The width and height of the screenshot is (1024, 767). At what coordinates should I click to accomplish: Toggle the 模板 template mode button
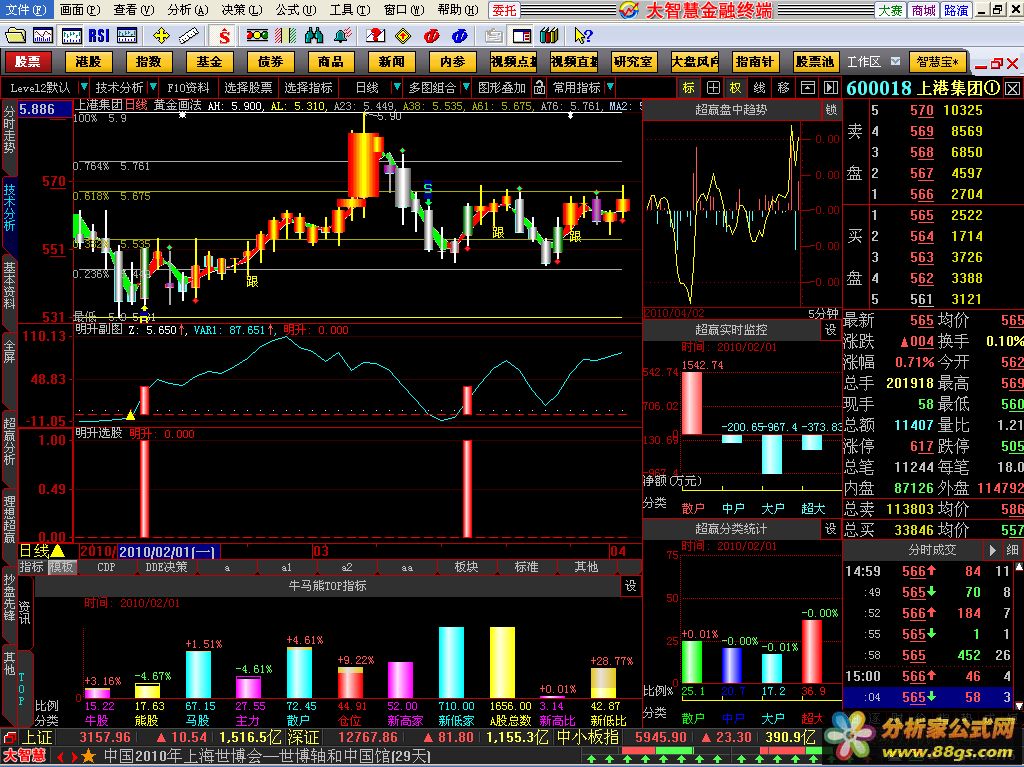[x=62, y=567]
